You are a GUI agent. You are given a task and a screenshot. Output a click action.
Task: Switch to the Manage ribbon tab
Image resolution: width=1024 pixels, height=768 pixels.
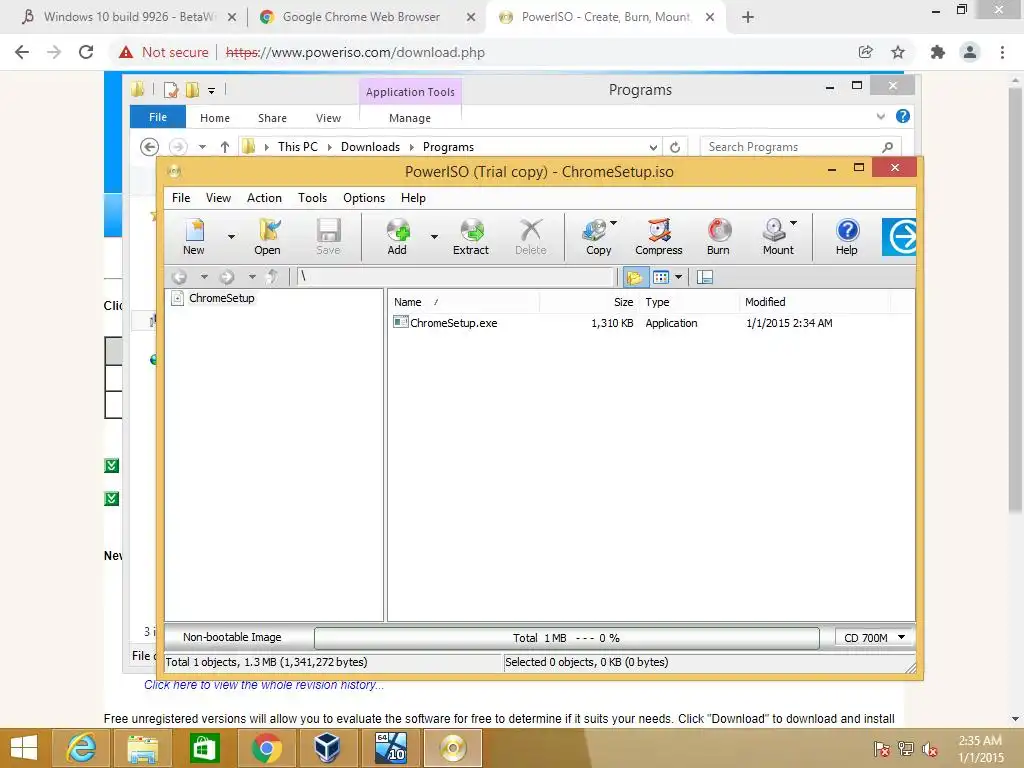[410, 118]
